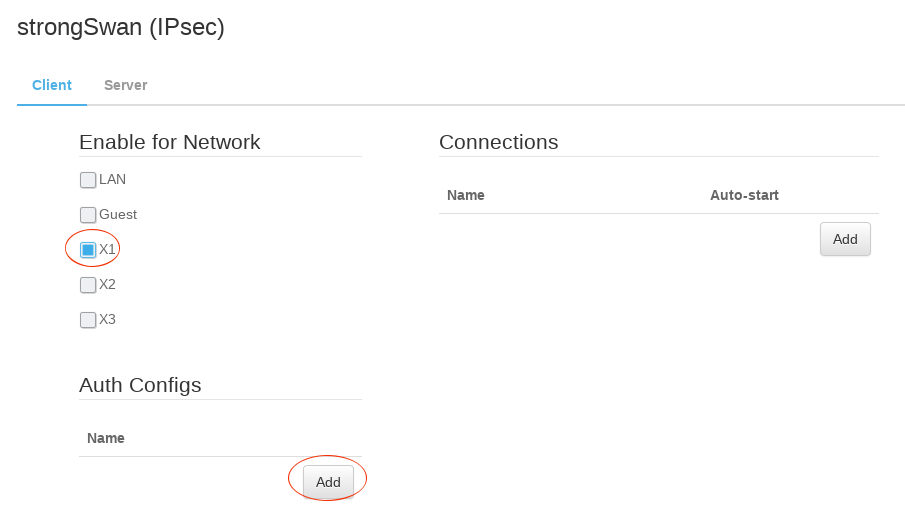Click the X3 label text
The image size is (905, 518).
click(108, 319)
